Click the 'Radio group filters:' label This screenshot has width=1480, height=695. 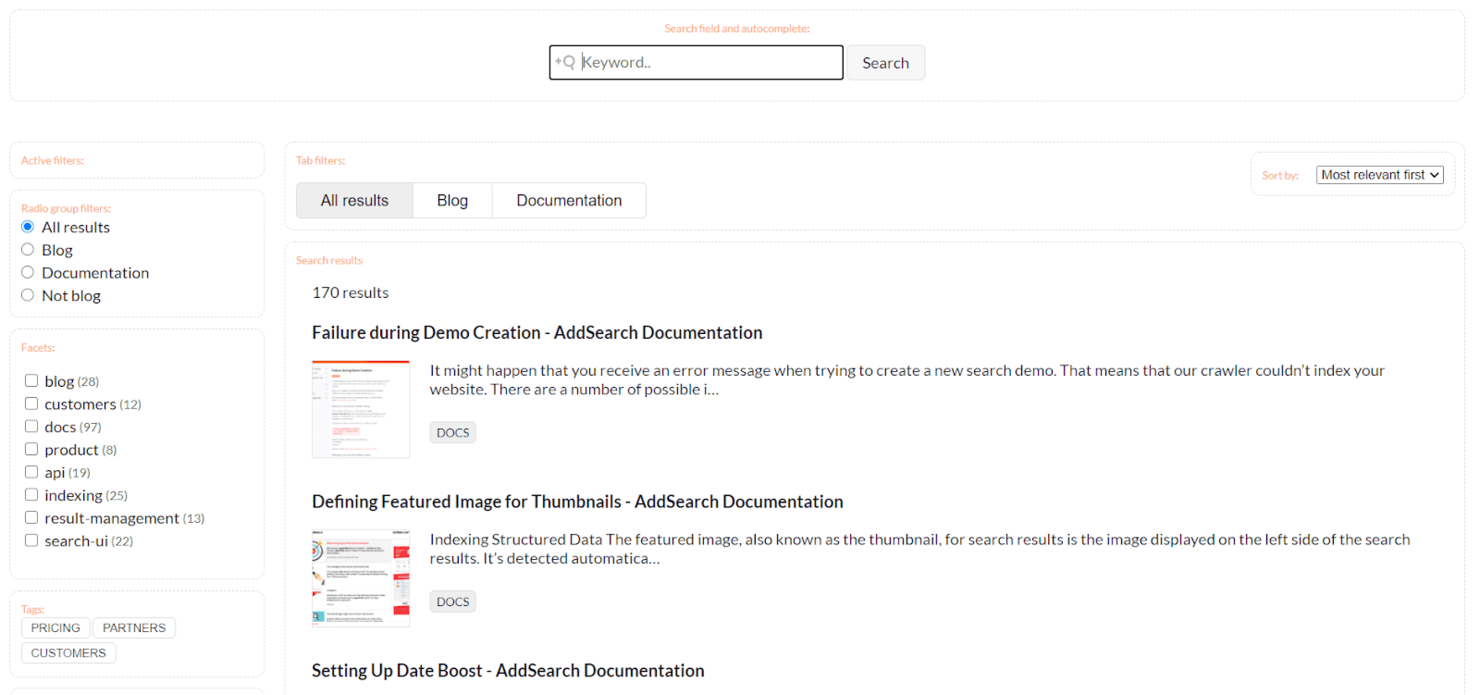click(66, 208)
